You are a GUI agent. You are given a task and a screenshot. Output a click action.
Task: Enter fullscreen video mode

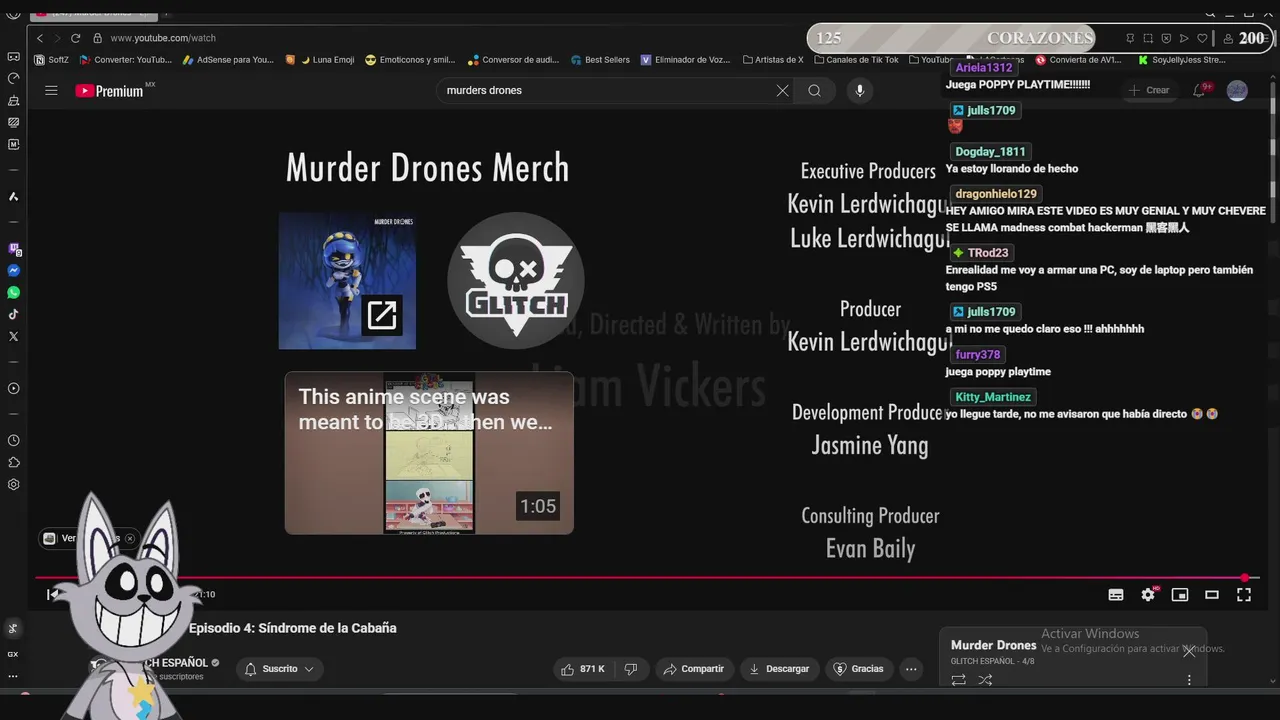1244,595
